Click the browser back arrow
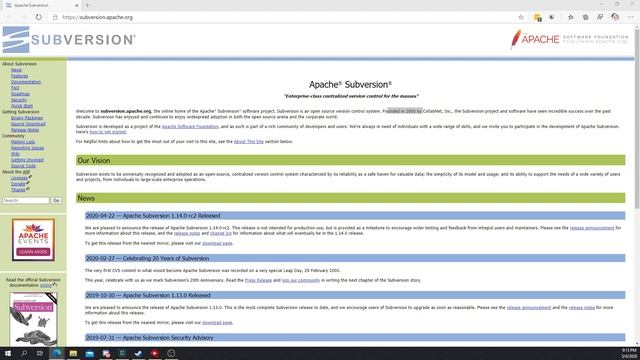The width and height of the screenshot is (640, 360). coord(9,17)
